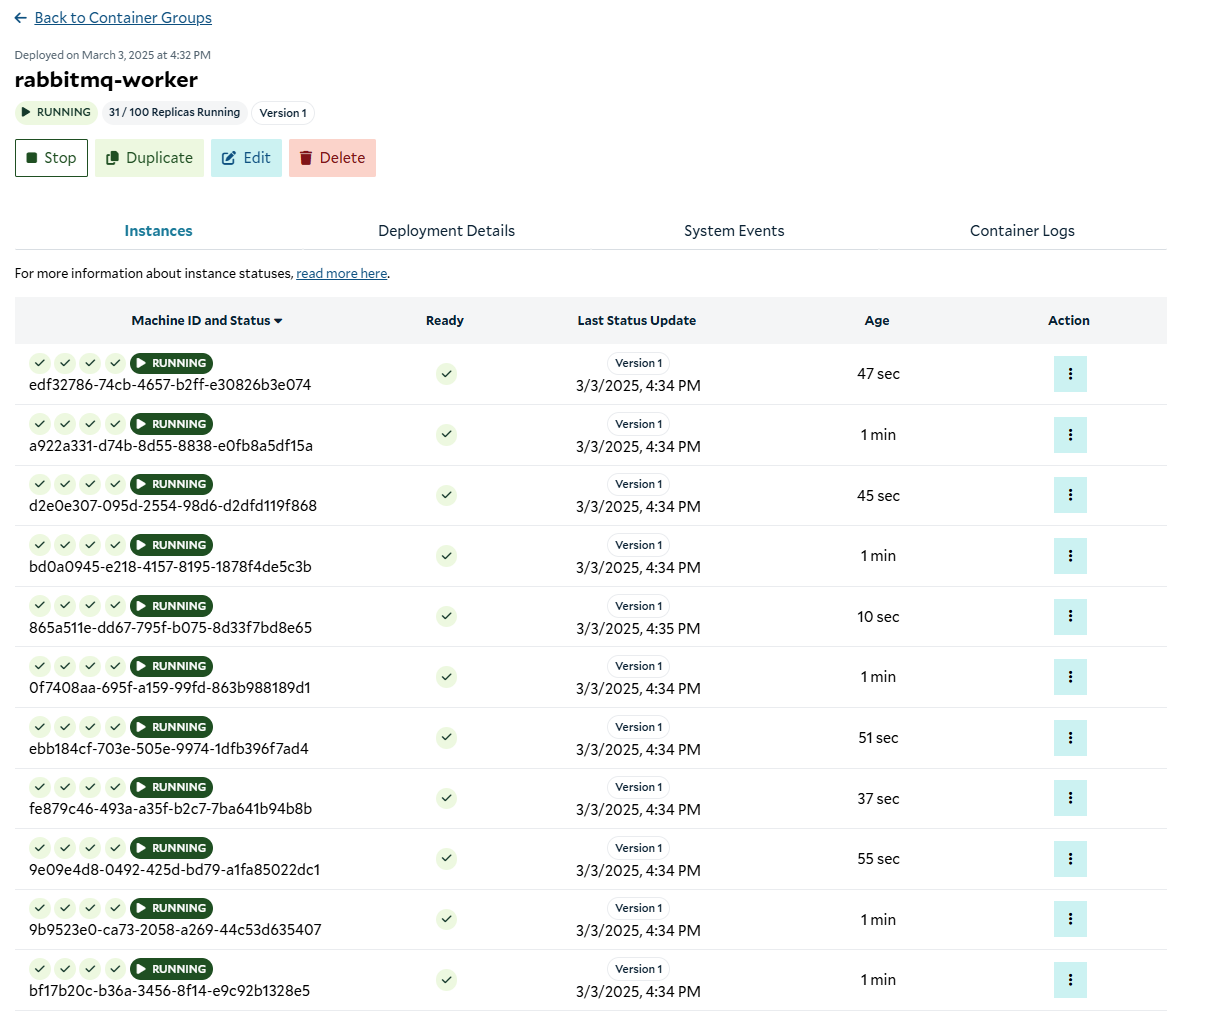Open action menu for instance 865a511e
Image resolution: width=1221 pixels, height=1013 pixels.
point(1070,617)
